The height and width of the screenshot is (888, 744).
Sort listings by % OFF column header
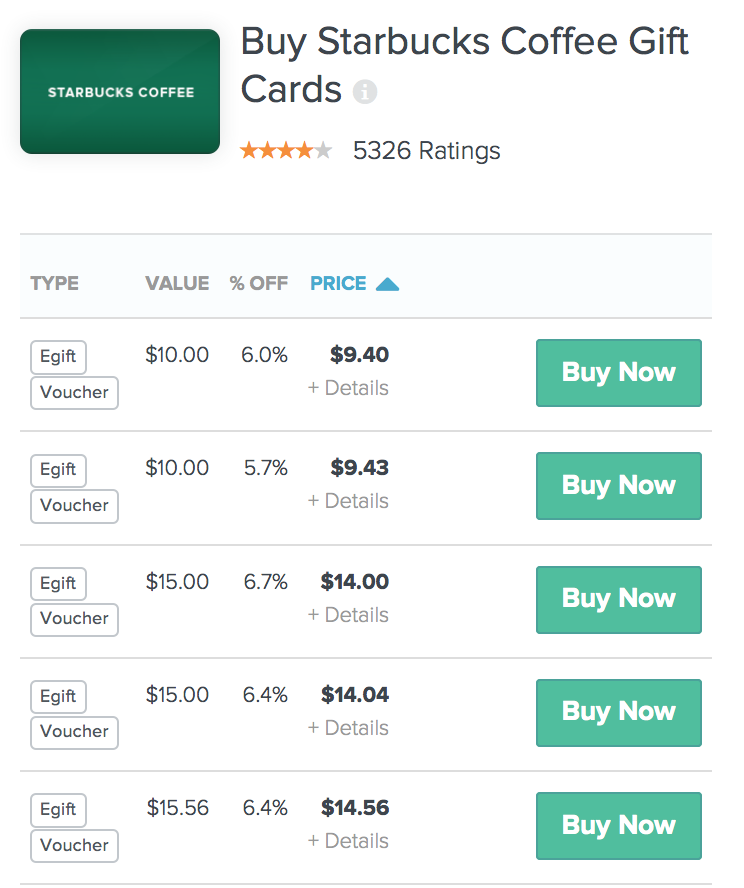259,283
